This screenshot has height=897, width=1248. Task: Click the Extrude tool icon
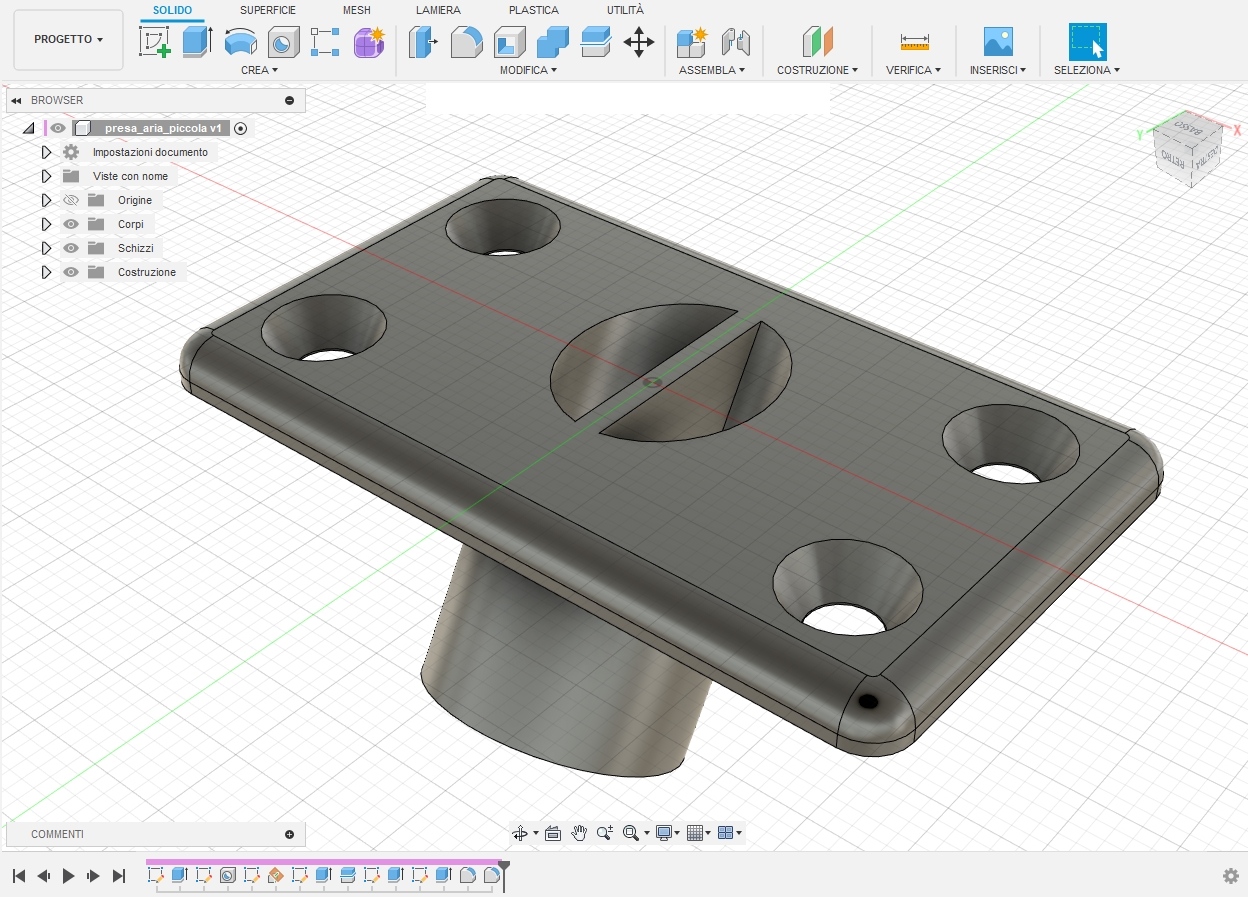(198, 42)
